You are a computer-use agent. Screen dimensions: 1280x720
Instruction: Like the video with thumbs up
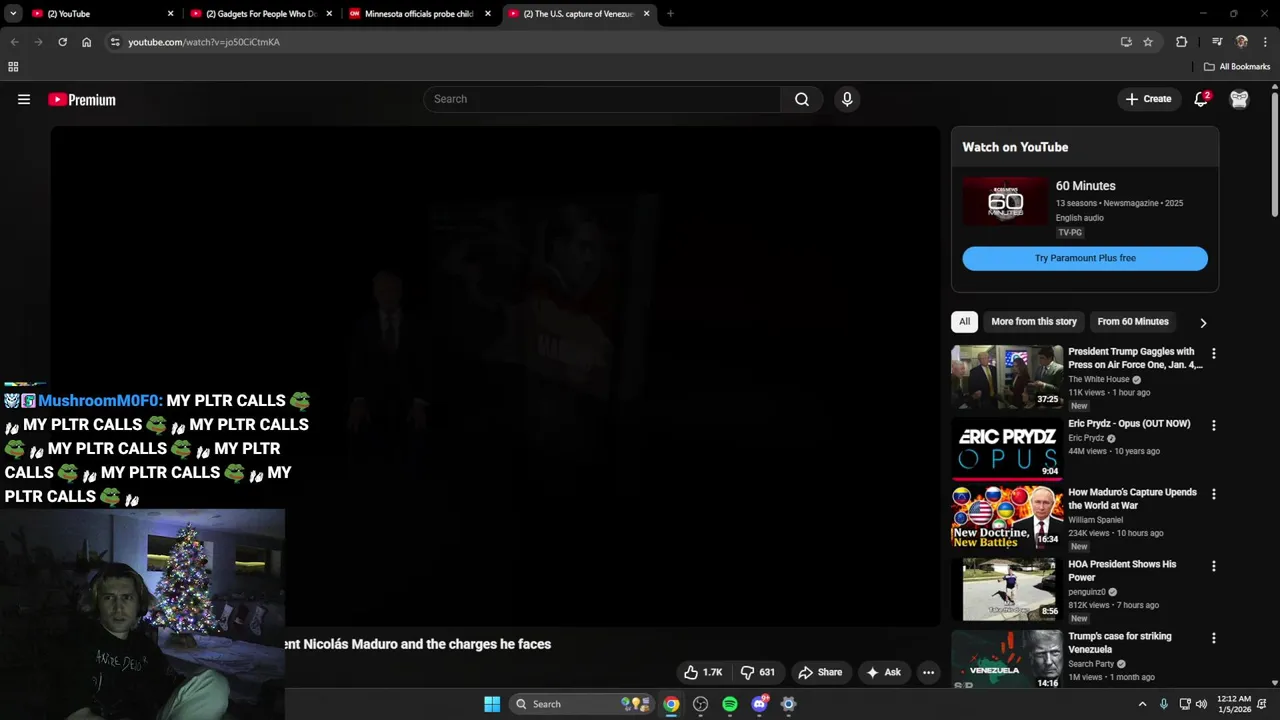tap(704, 672)
